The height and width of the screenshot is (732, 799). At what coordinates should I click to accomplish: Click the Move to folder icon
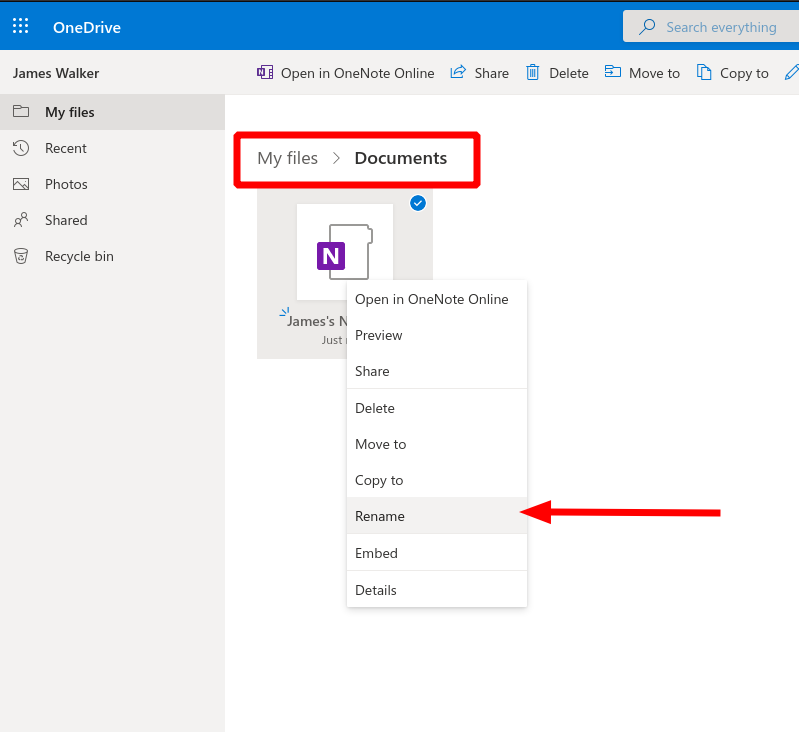(612, 71)
